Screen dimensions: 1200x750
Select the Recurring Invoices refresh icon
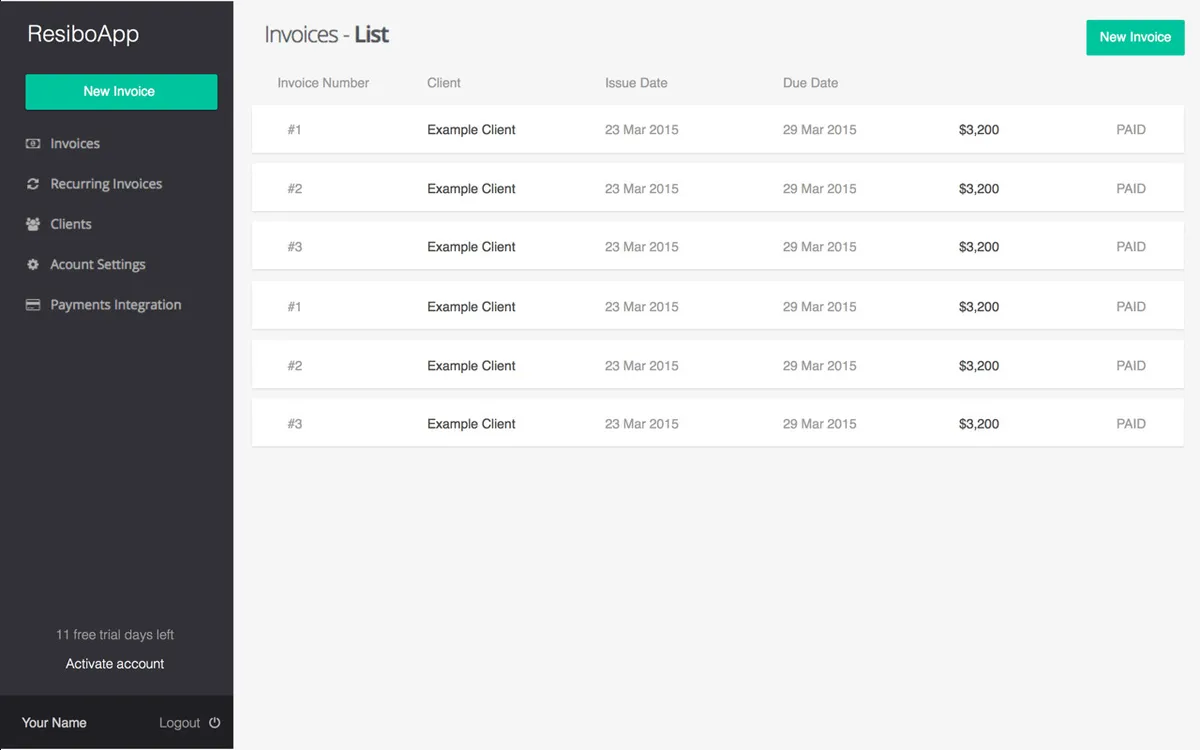pyautogui.click(x=33, y=183)
